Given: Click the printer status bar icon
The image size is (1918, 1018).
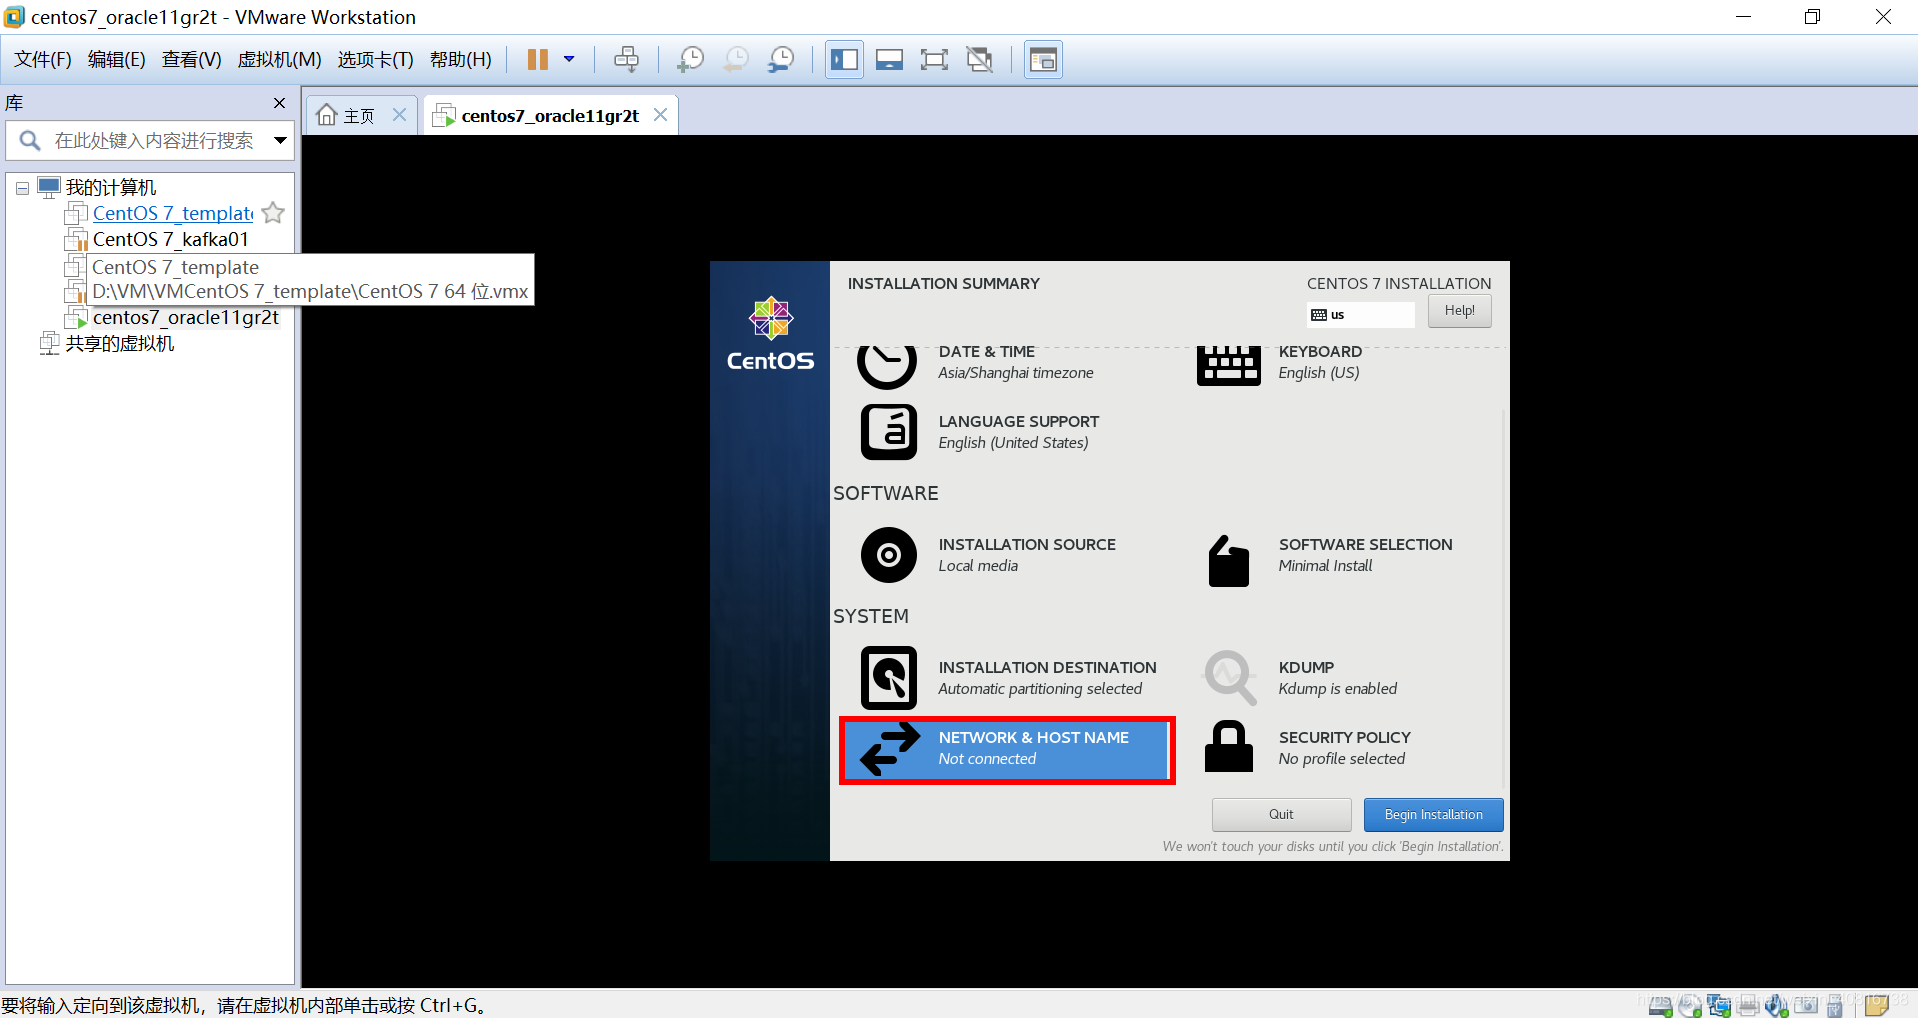Looking at the screenshot, I should 1748,1005.
